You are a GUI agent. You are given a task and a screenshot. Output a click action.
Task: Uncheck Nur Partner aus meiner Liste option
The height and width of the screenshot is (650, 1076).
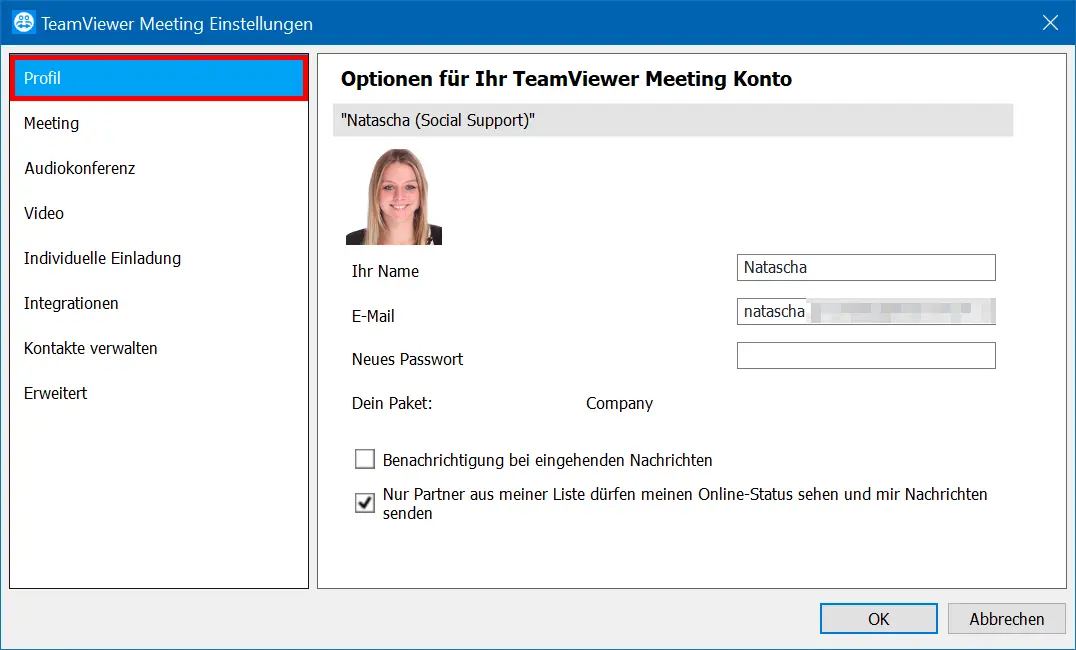coord(364,502)
